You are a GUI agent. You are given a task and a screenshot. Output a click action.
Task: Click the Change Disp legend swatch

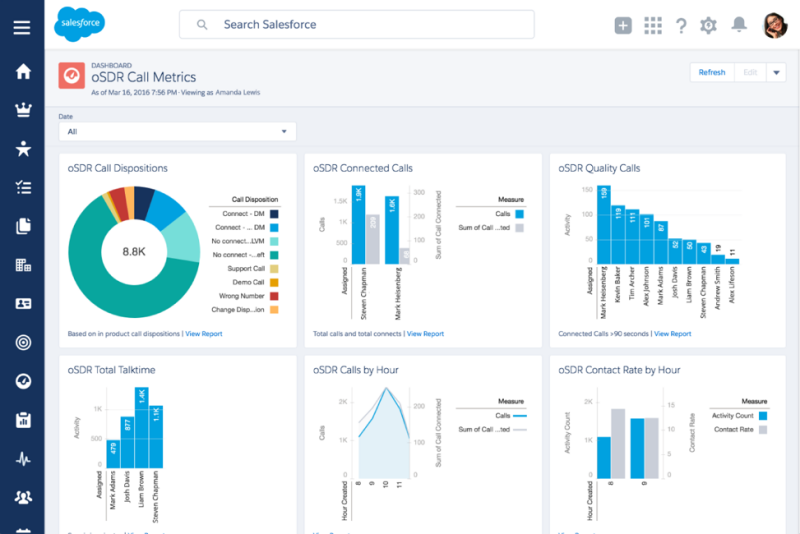(x=274, y=310)
